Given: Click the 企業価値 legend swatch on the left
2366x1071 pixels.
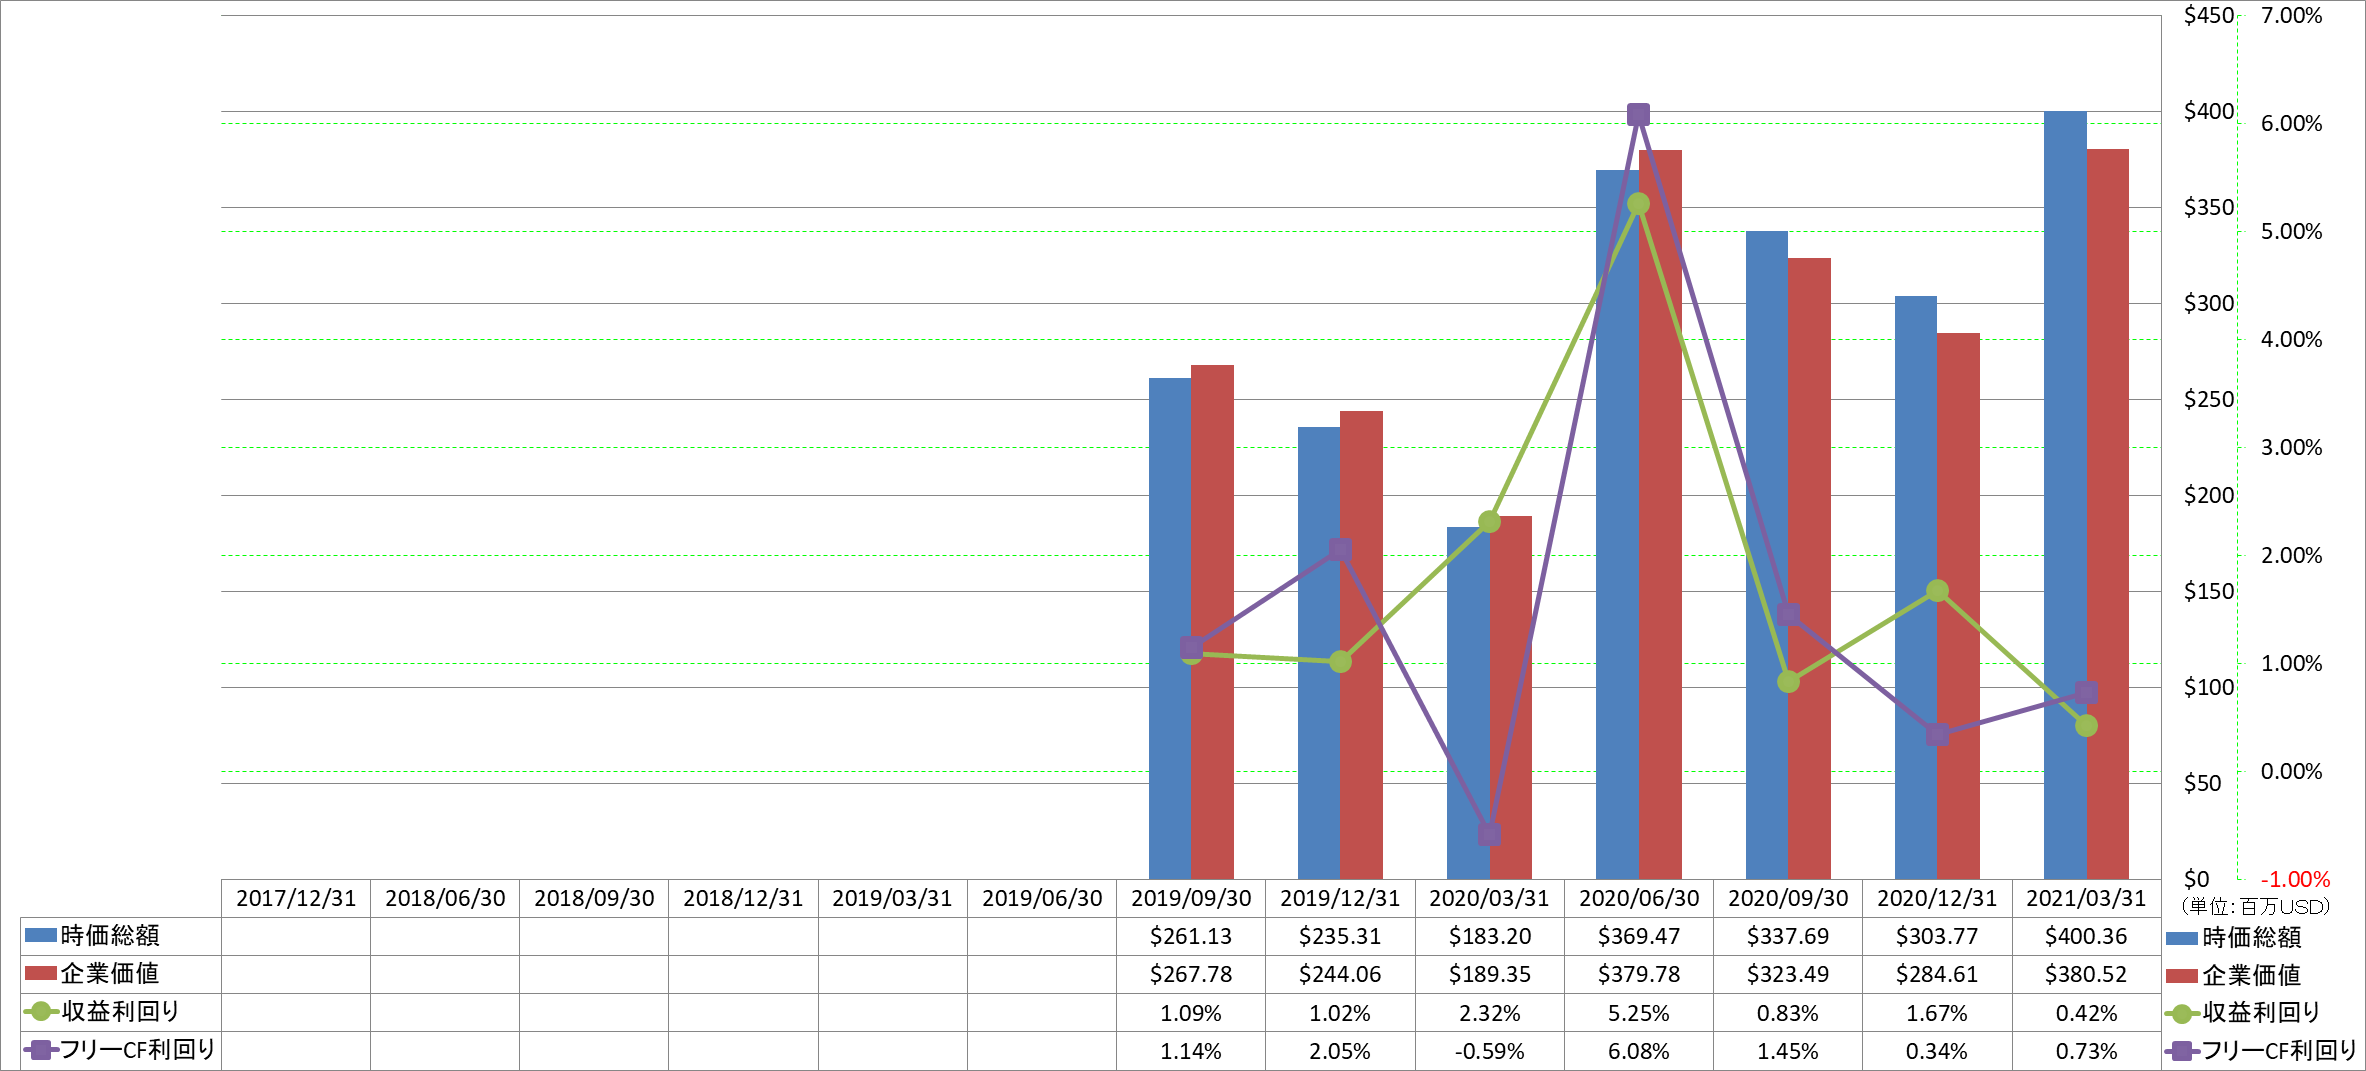Looking at the screenshot, I should tap(40, 973).
